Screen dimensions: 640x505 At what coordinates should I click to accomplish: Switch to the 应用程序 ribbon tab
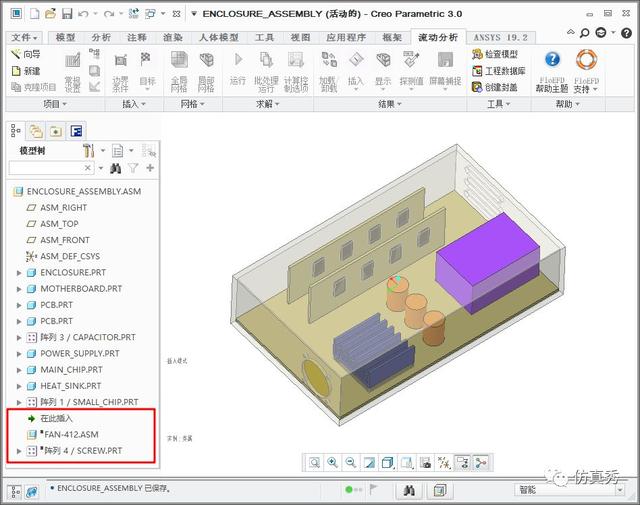[x=346, y=38]
